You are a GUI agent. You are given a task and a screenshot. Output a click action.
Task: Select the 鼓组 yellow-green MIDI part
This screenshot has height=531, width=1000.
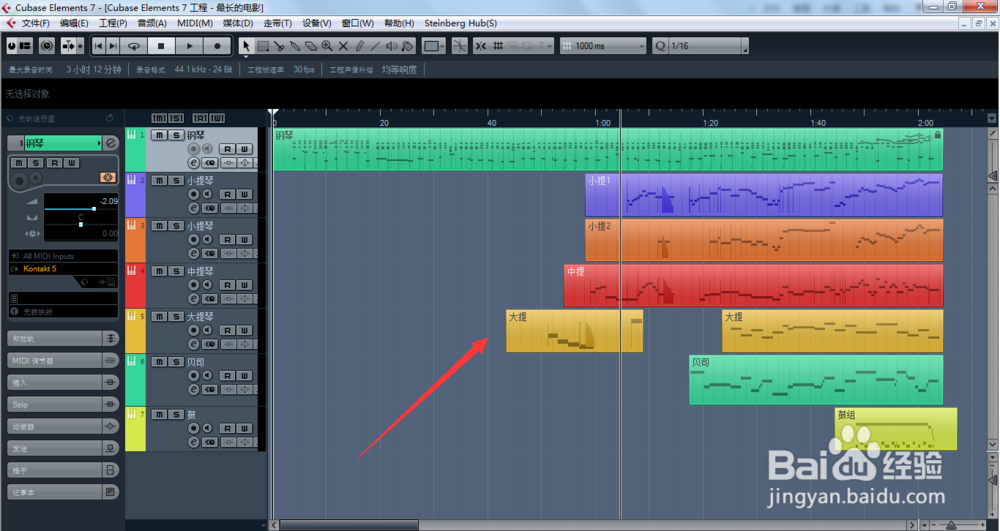[x=895, y=429]
